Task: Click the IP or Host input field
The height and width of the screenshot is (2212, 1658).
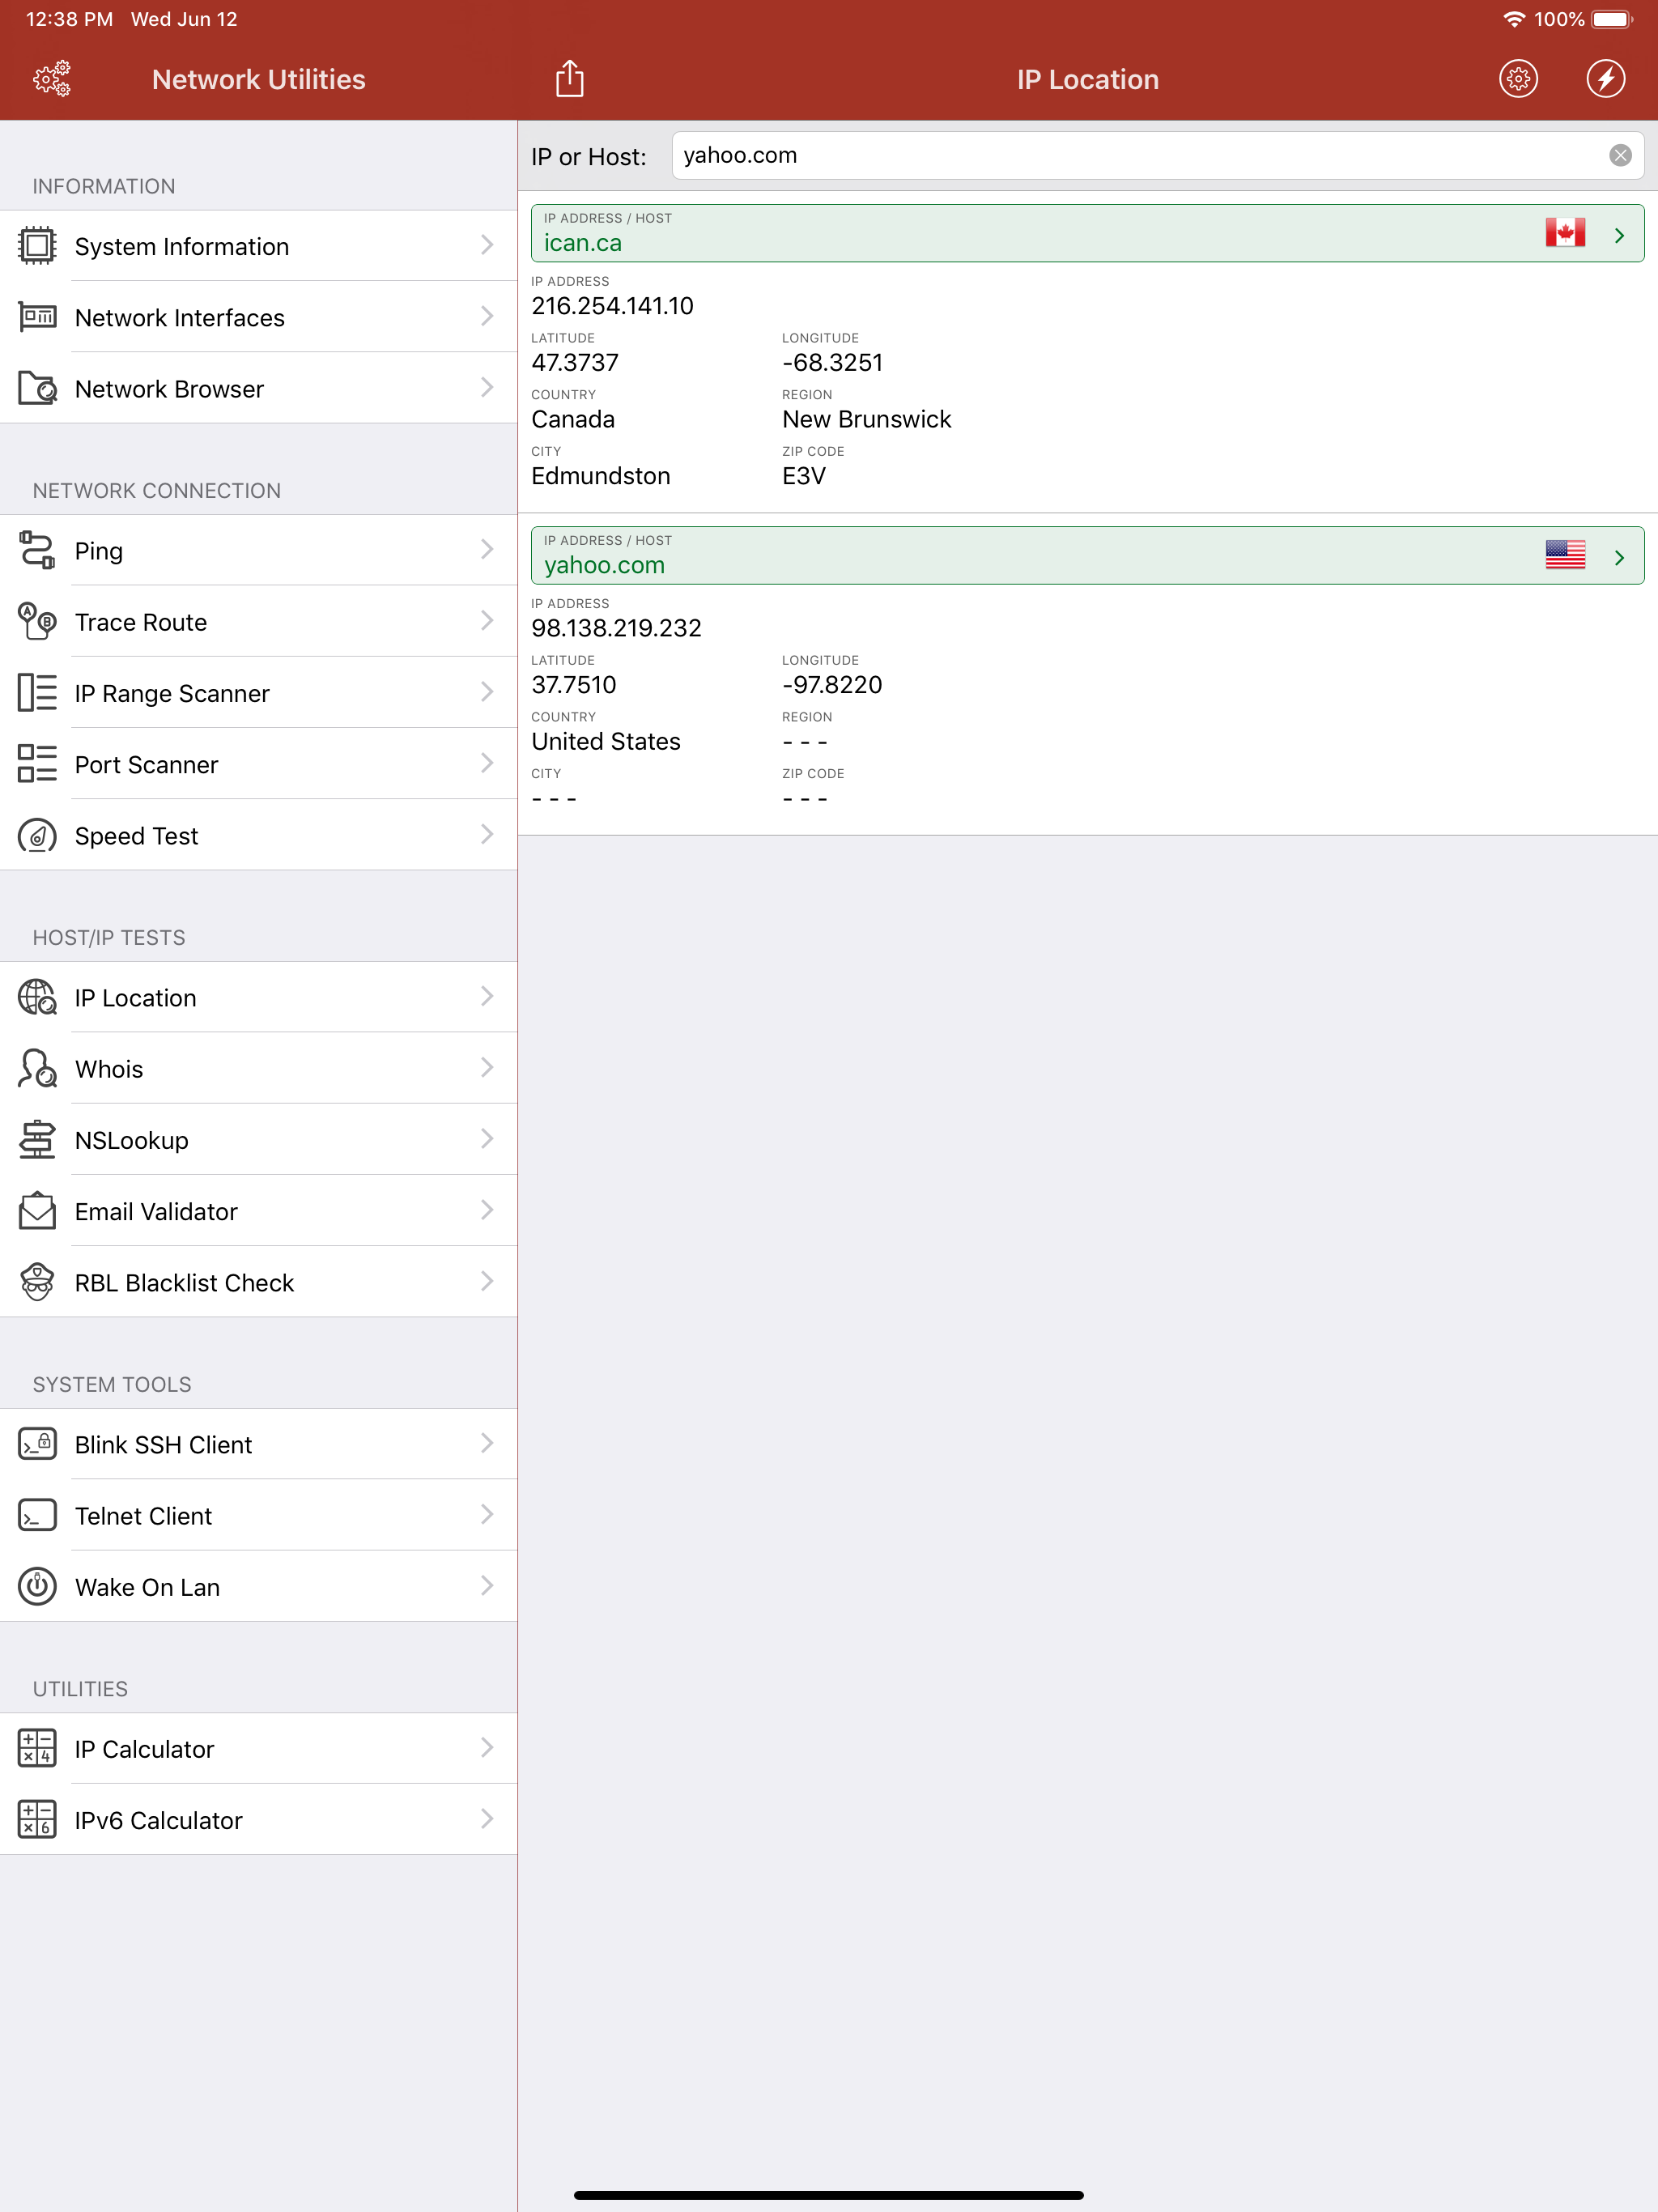Action: (1140, 155)
